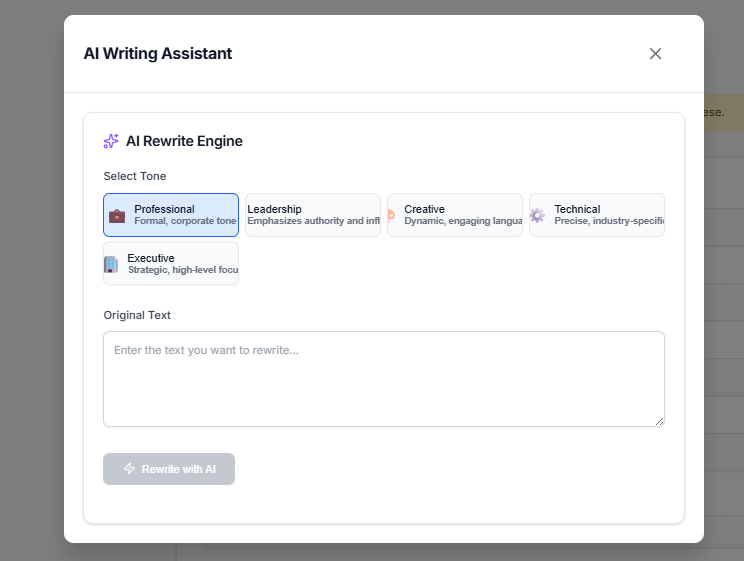744x561 pixels.
Task: Click the AI Writing Assistant title
Action: [x=158, y=54]
